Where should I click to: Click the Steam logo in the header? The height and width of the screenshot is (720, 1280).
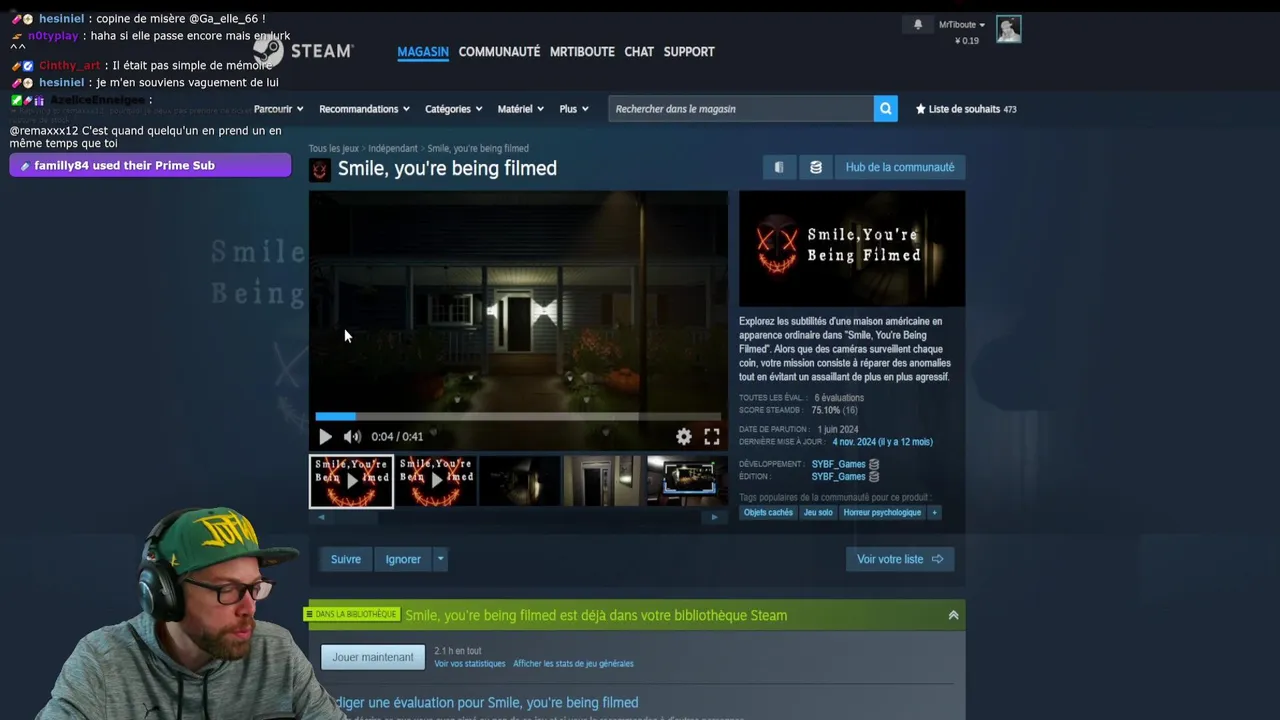pyautogui.click(x=304, y=50)
